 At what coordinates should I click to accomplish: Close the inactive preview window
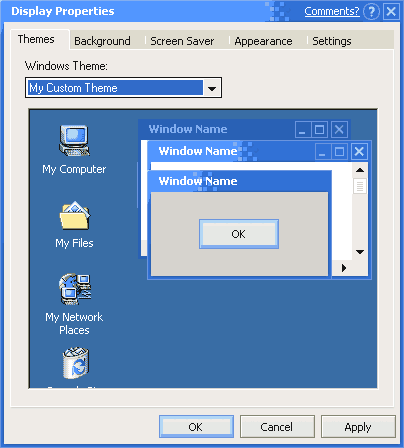pos(339,130)
